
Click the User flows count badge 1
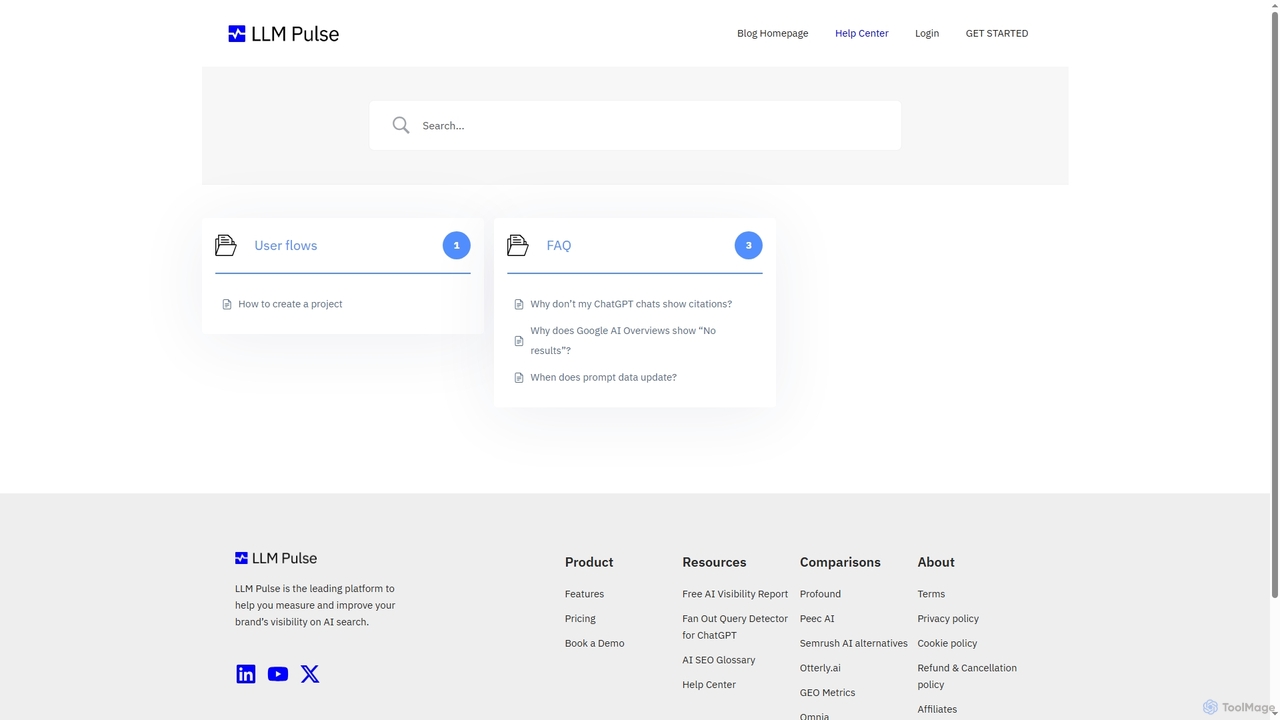457,245
